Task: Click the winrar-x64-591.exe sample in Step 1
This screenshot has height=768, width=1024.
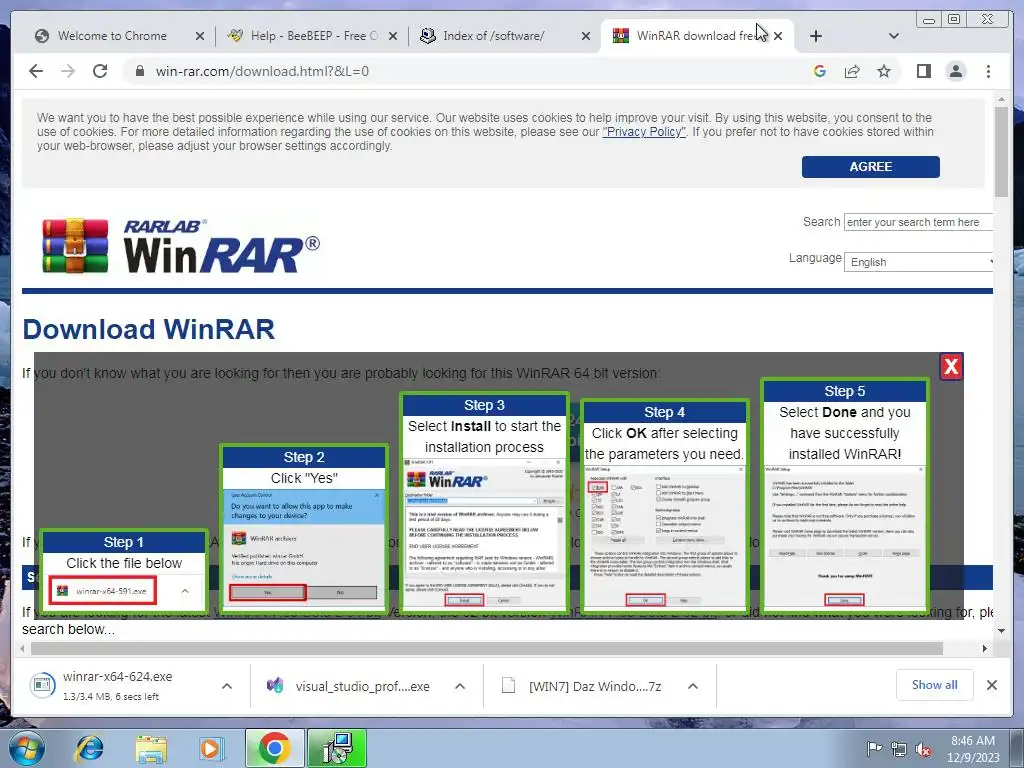Action: pyautogui.click(x=103, y=590)
